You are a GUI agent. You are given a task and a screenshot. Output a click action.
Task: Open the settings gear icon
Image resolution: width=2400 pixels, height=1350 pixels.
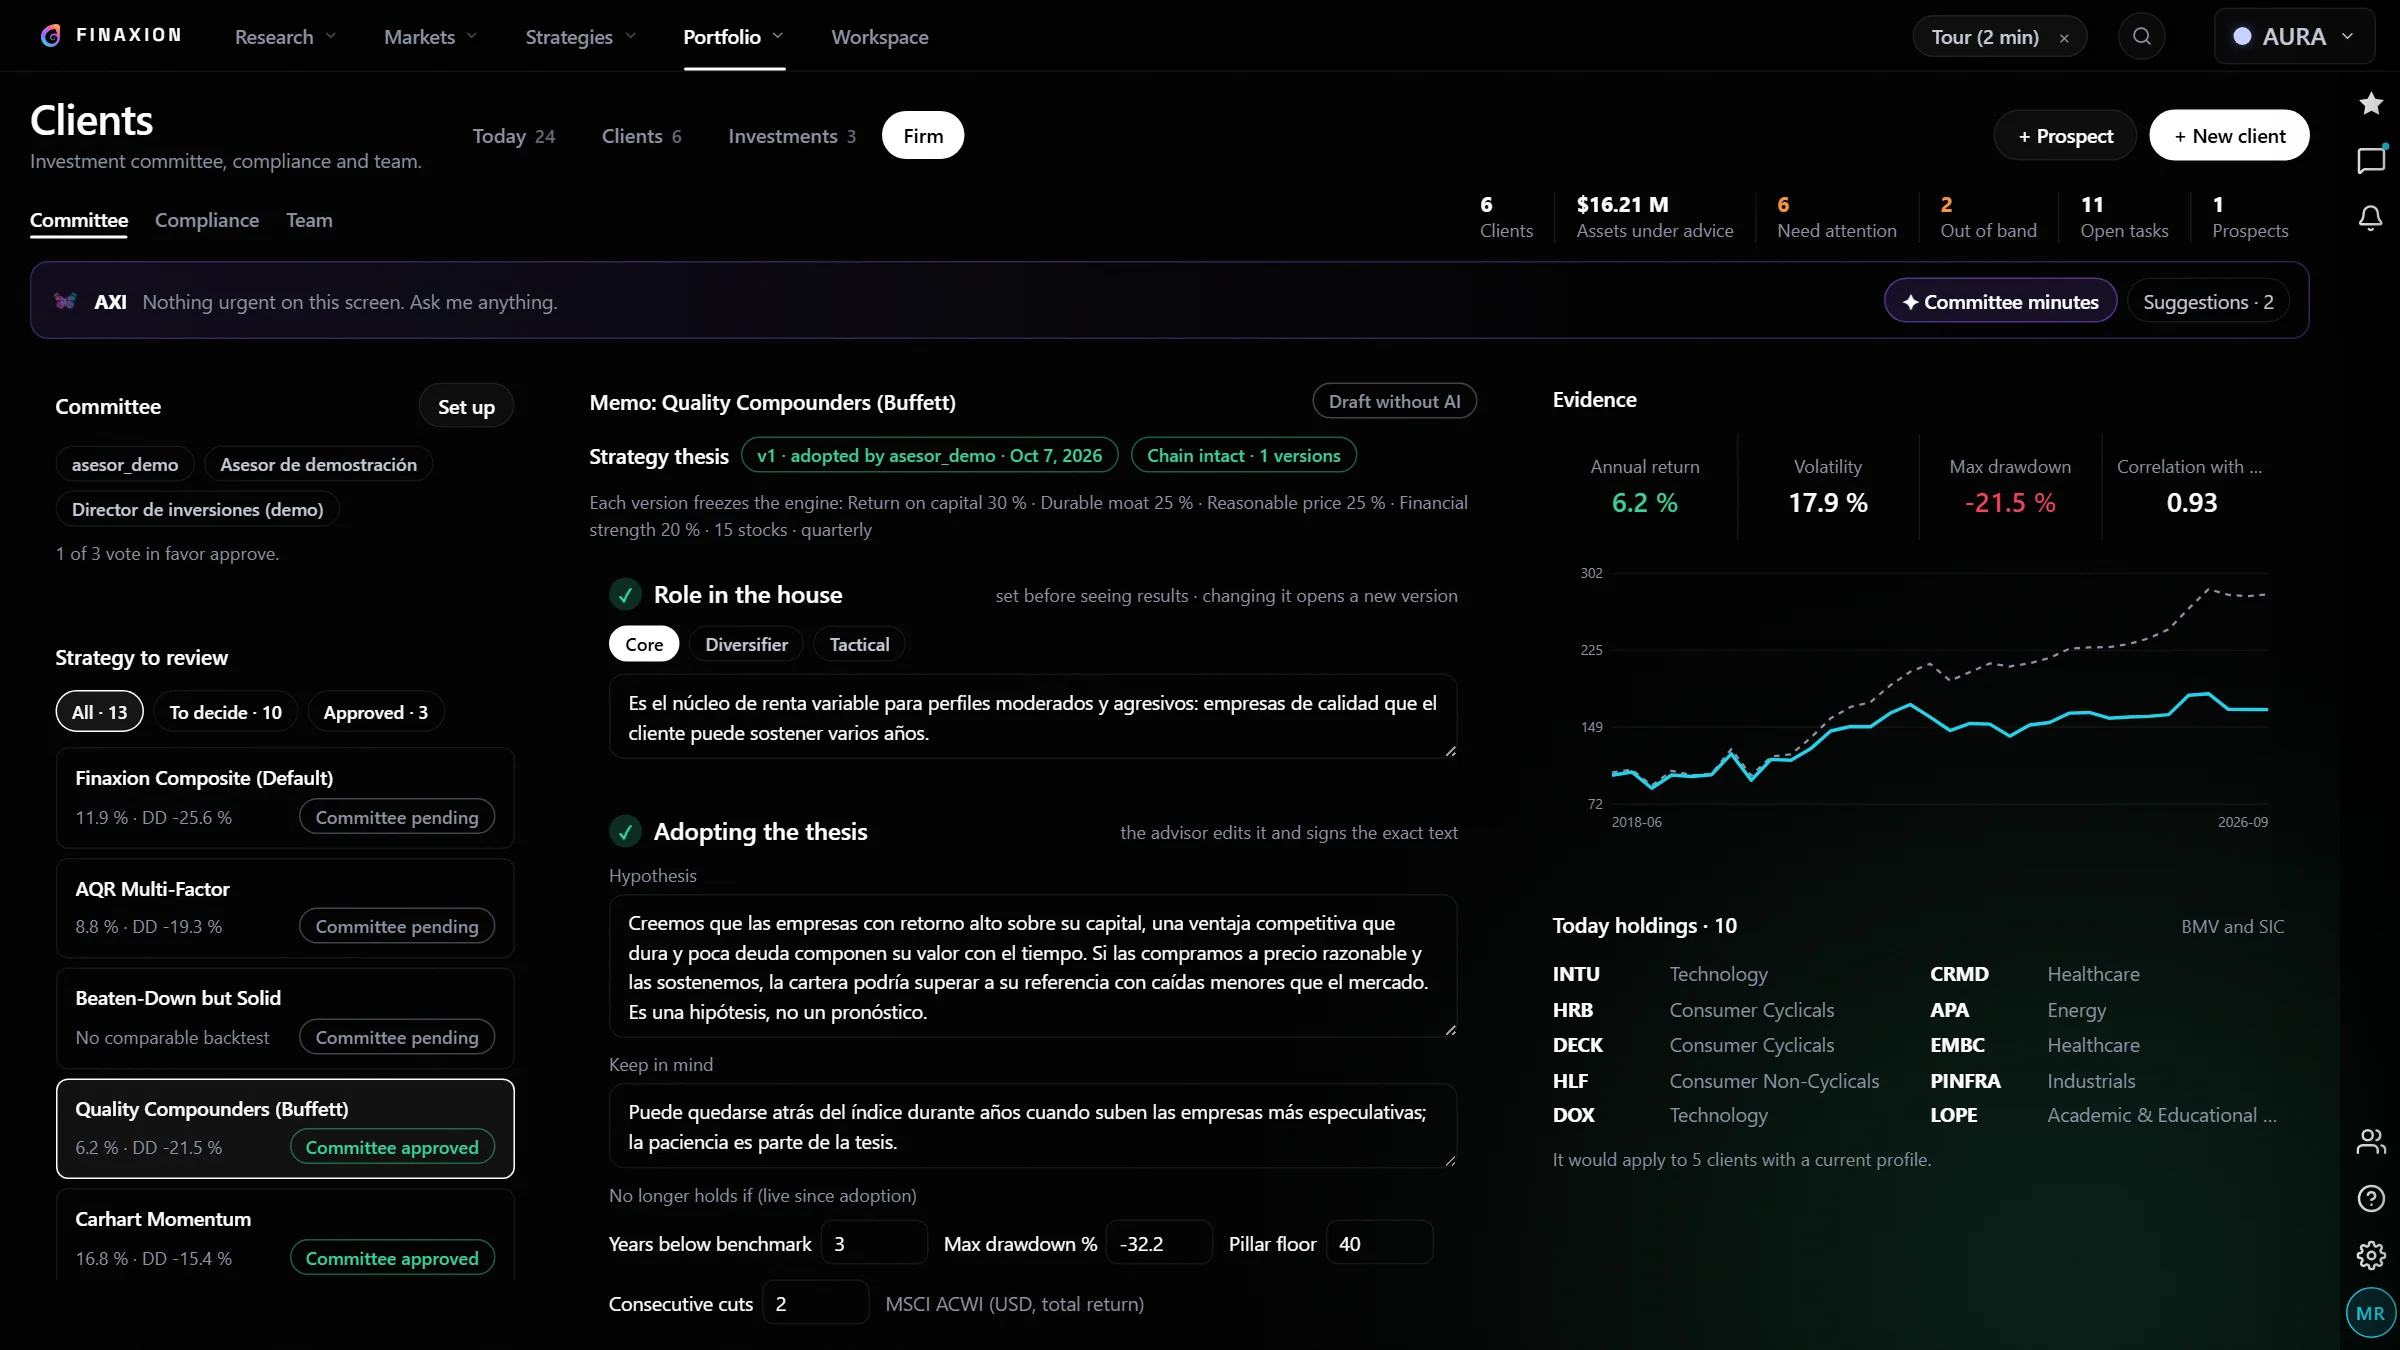click(x=2370, y=1255)
